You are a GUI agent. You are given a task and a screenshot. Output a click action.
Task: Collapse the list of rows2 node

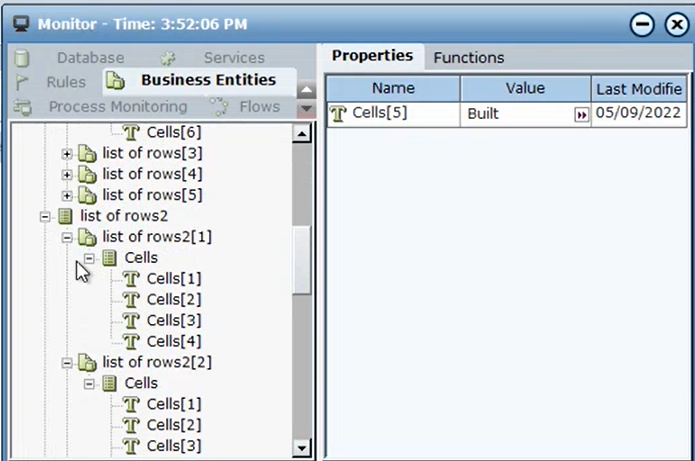[44, 216]
